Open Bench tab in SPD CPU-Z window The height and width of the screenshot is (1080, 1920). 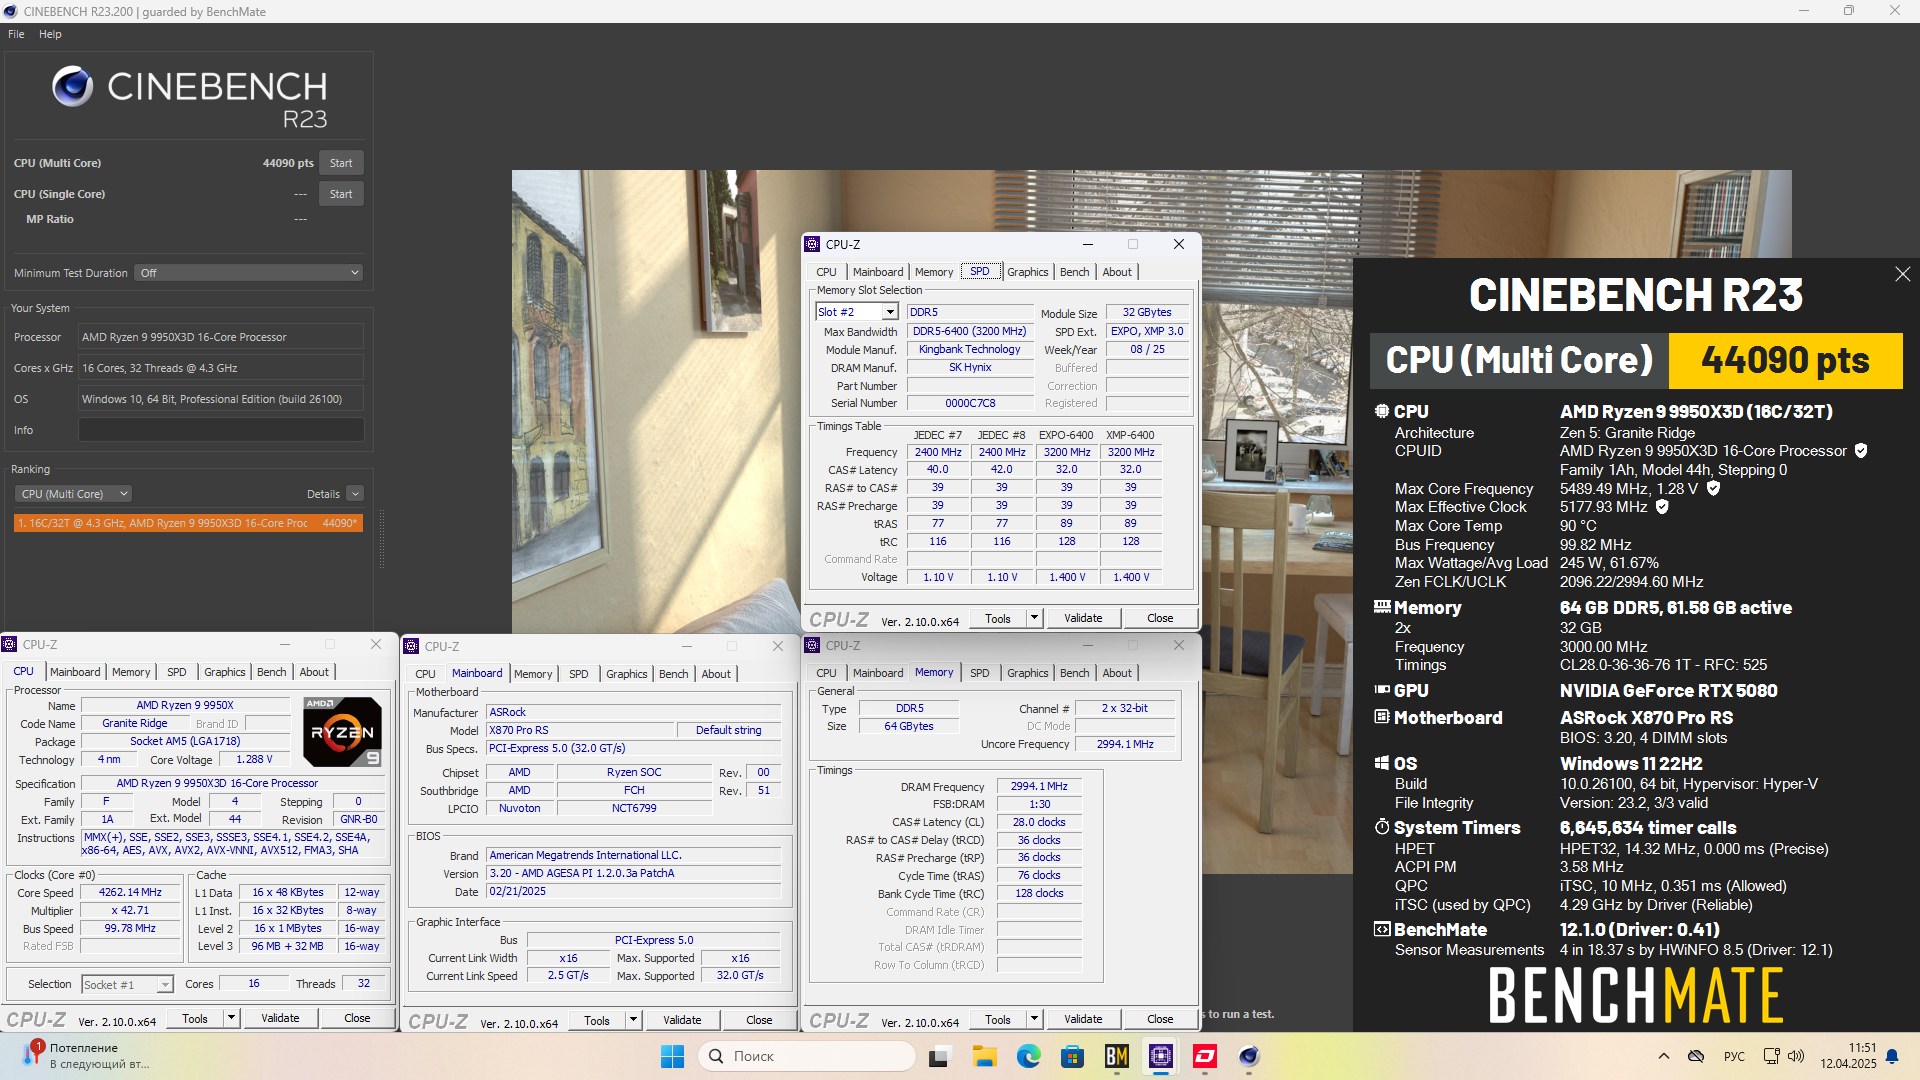click(x=1074, y=272)
